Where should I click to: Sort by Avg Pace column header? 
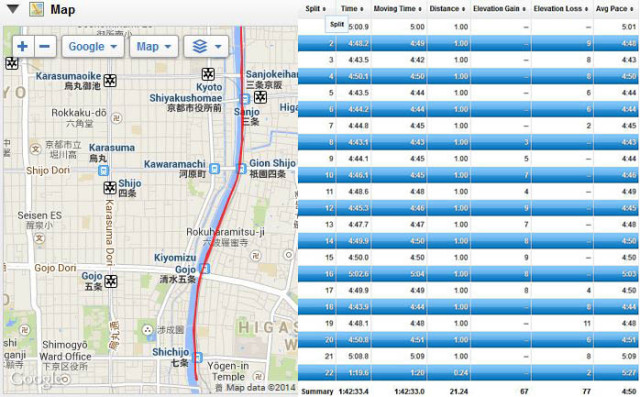click(614, 9)
